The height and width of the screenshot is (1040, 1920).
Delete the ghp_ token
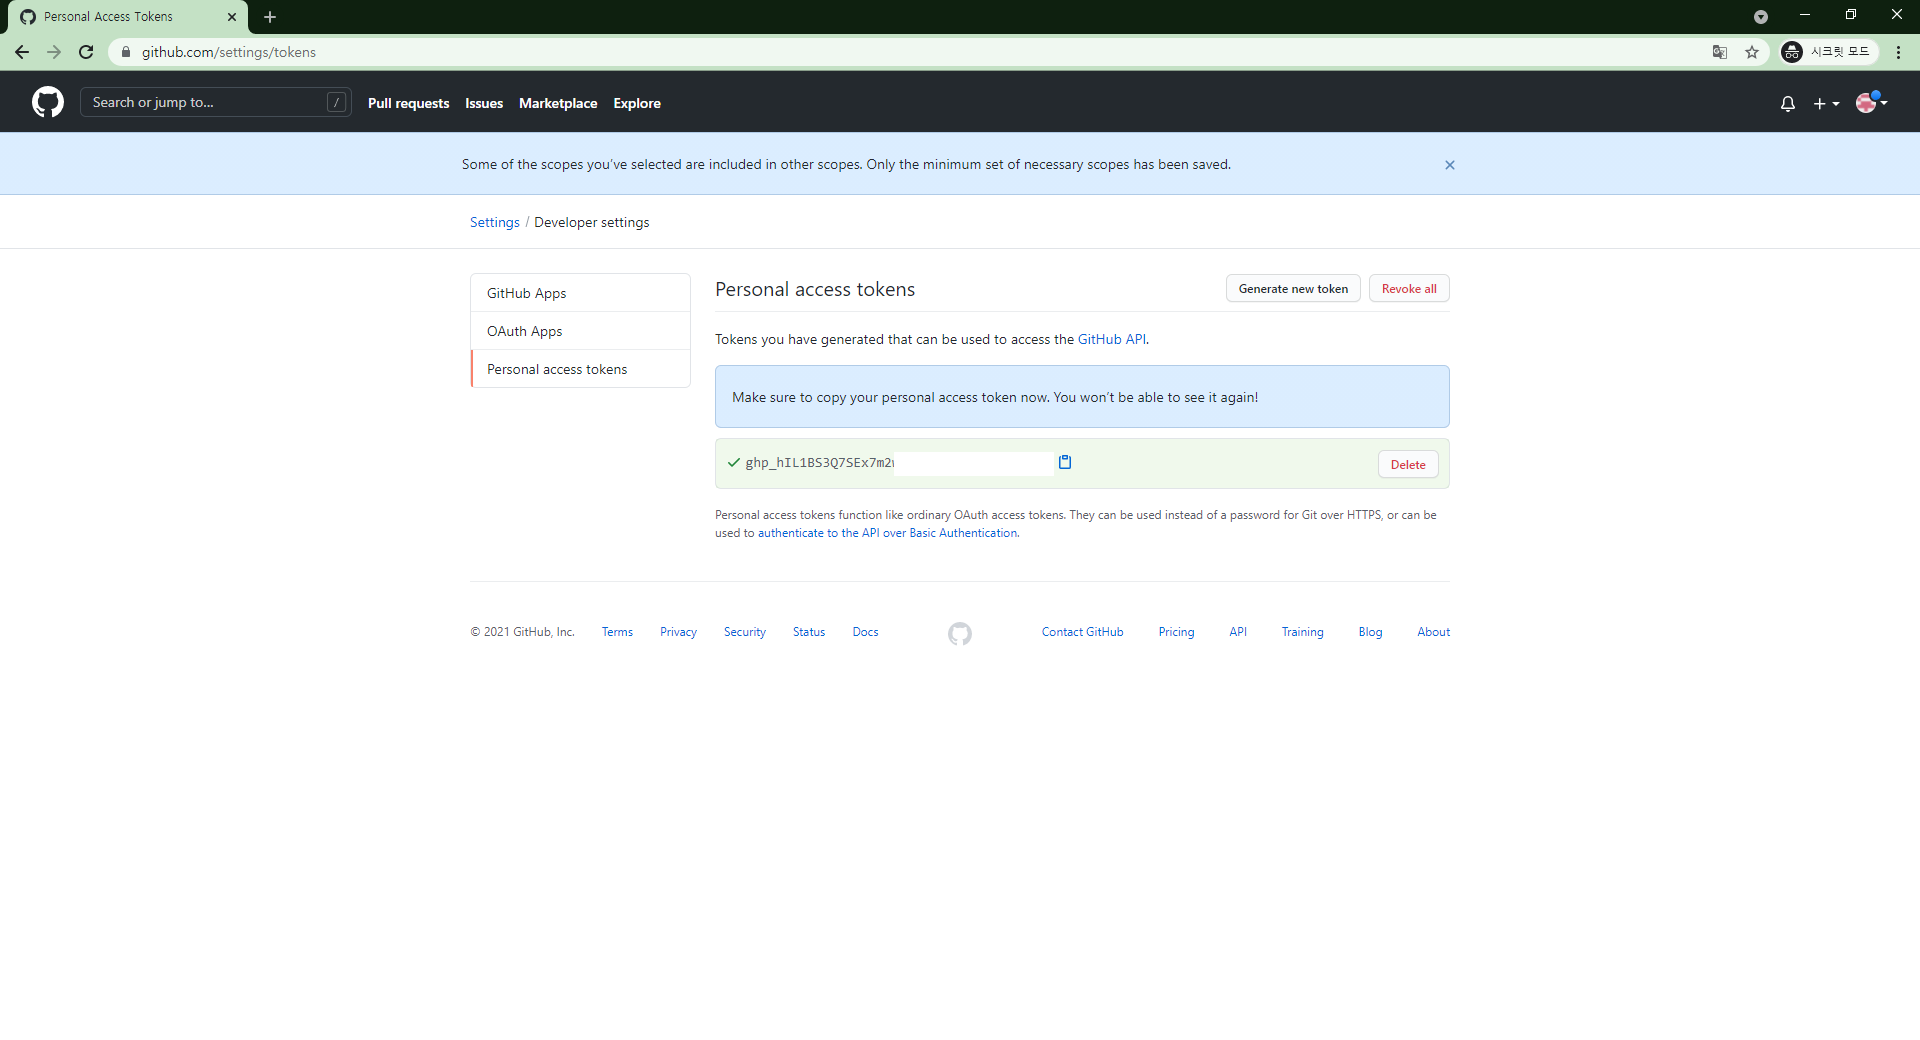point(1408,465)
